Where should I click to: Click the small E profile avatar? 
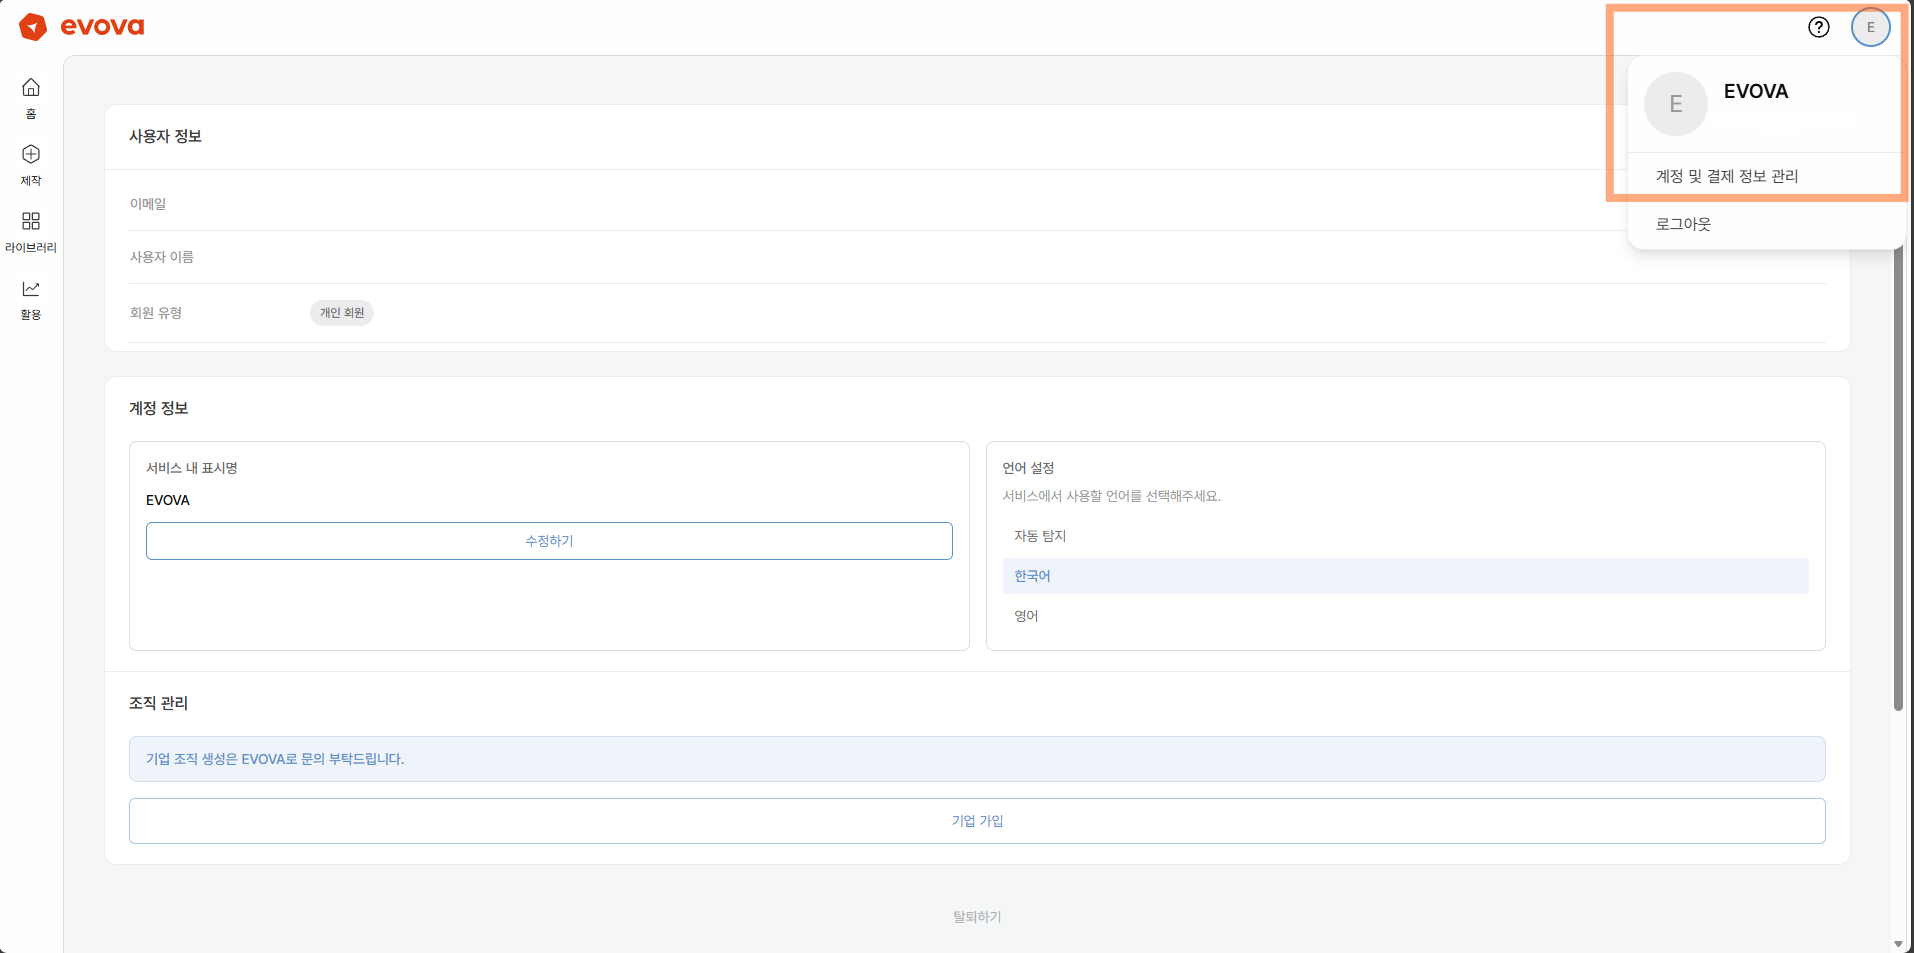[x=1870, y=27]
